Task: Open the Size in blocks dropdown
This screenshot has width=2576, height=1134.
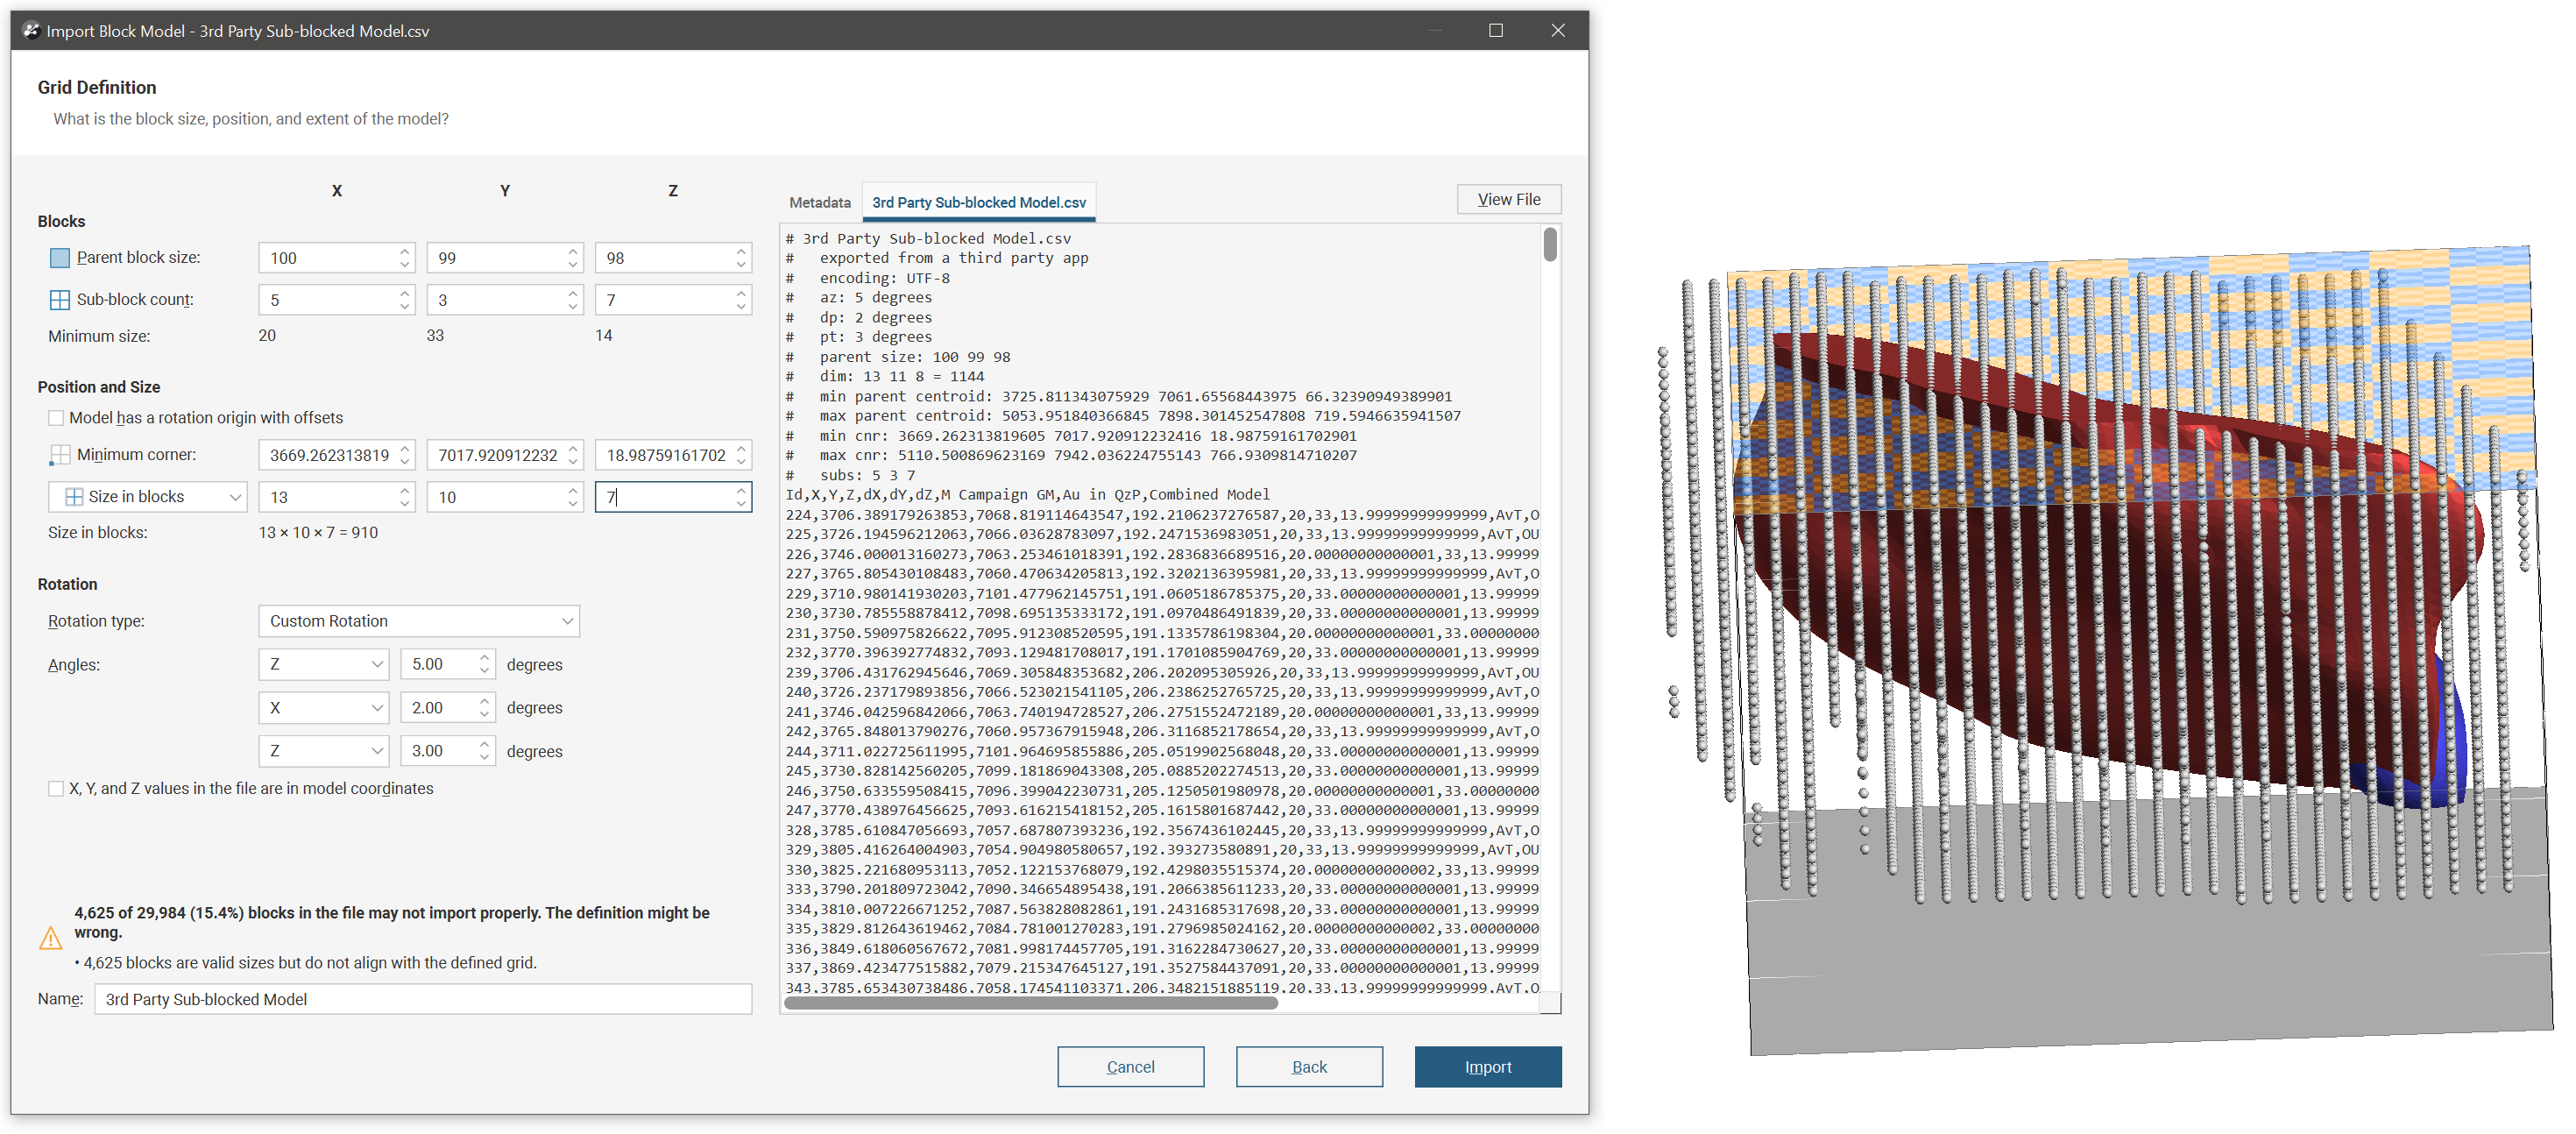Action: click(148, 498)
